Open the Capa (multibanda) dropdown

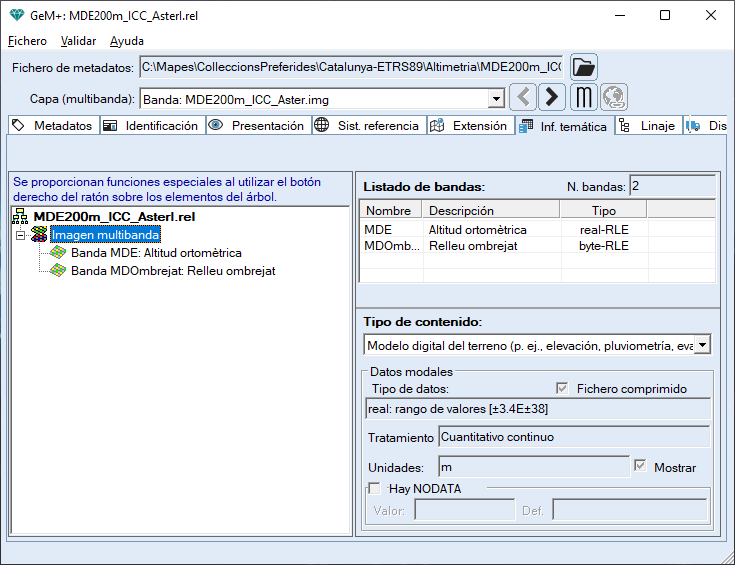495,99
